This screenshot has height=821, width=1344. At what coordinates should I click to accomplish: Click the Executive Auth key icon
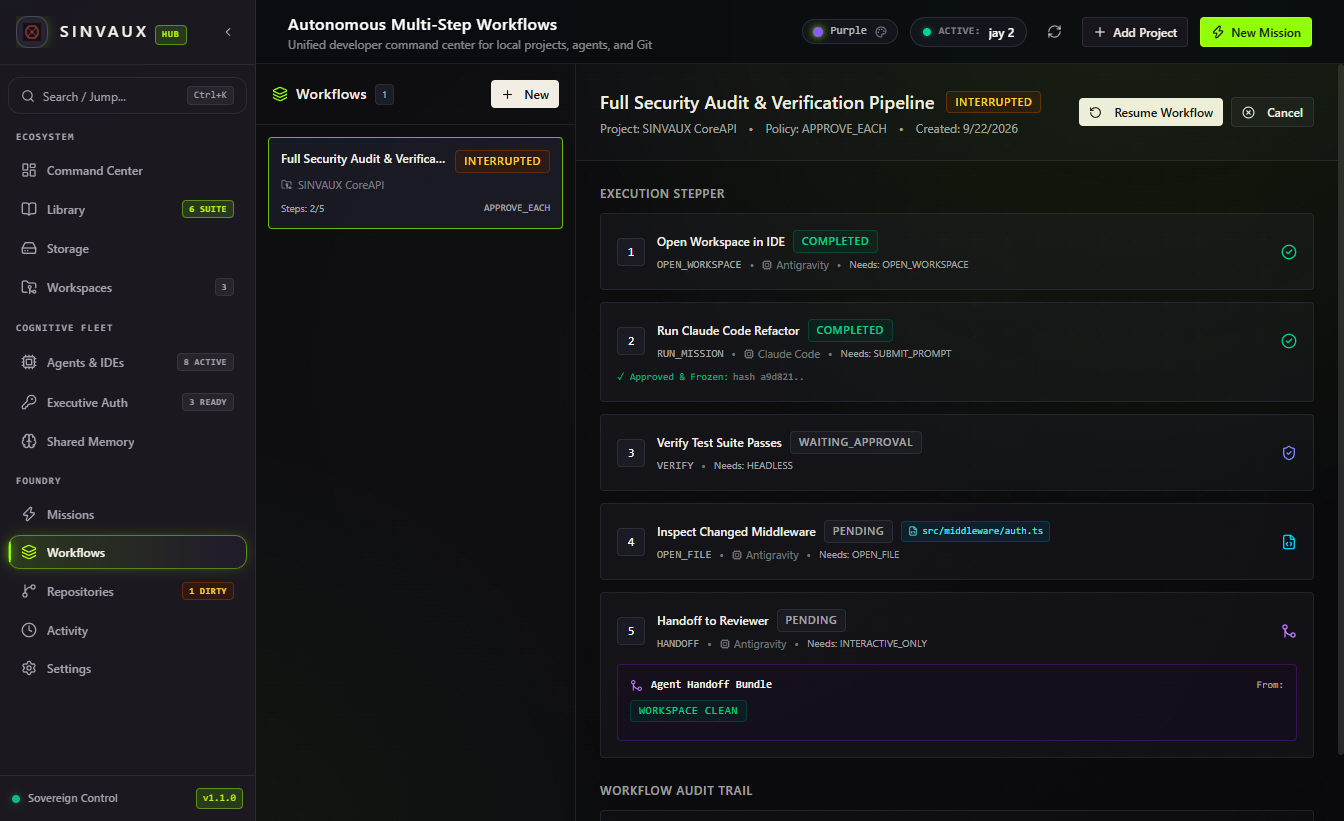click(29, 403)
